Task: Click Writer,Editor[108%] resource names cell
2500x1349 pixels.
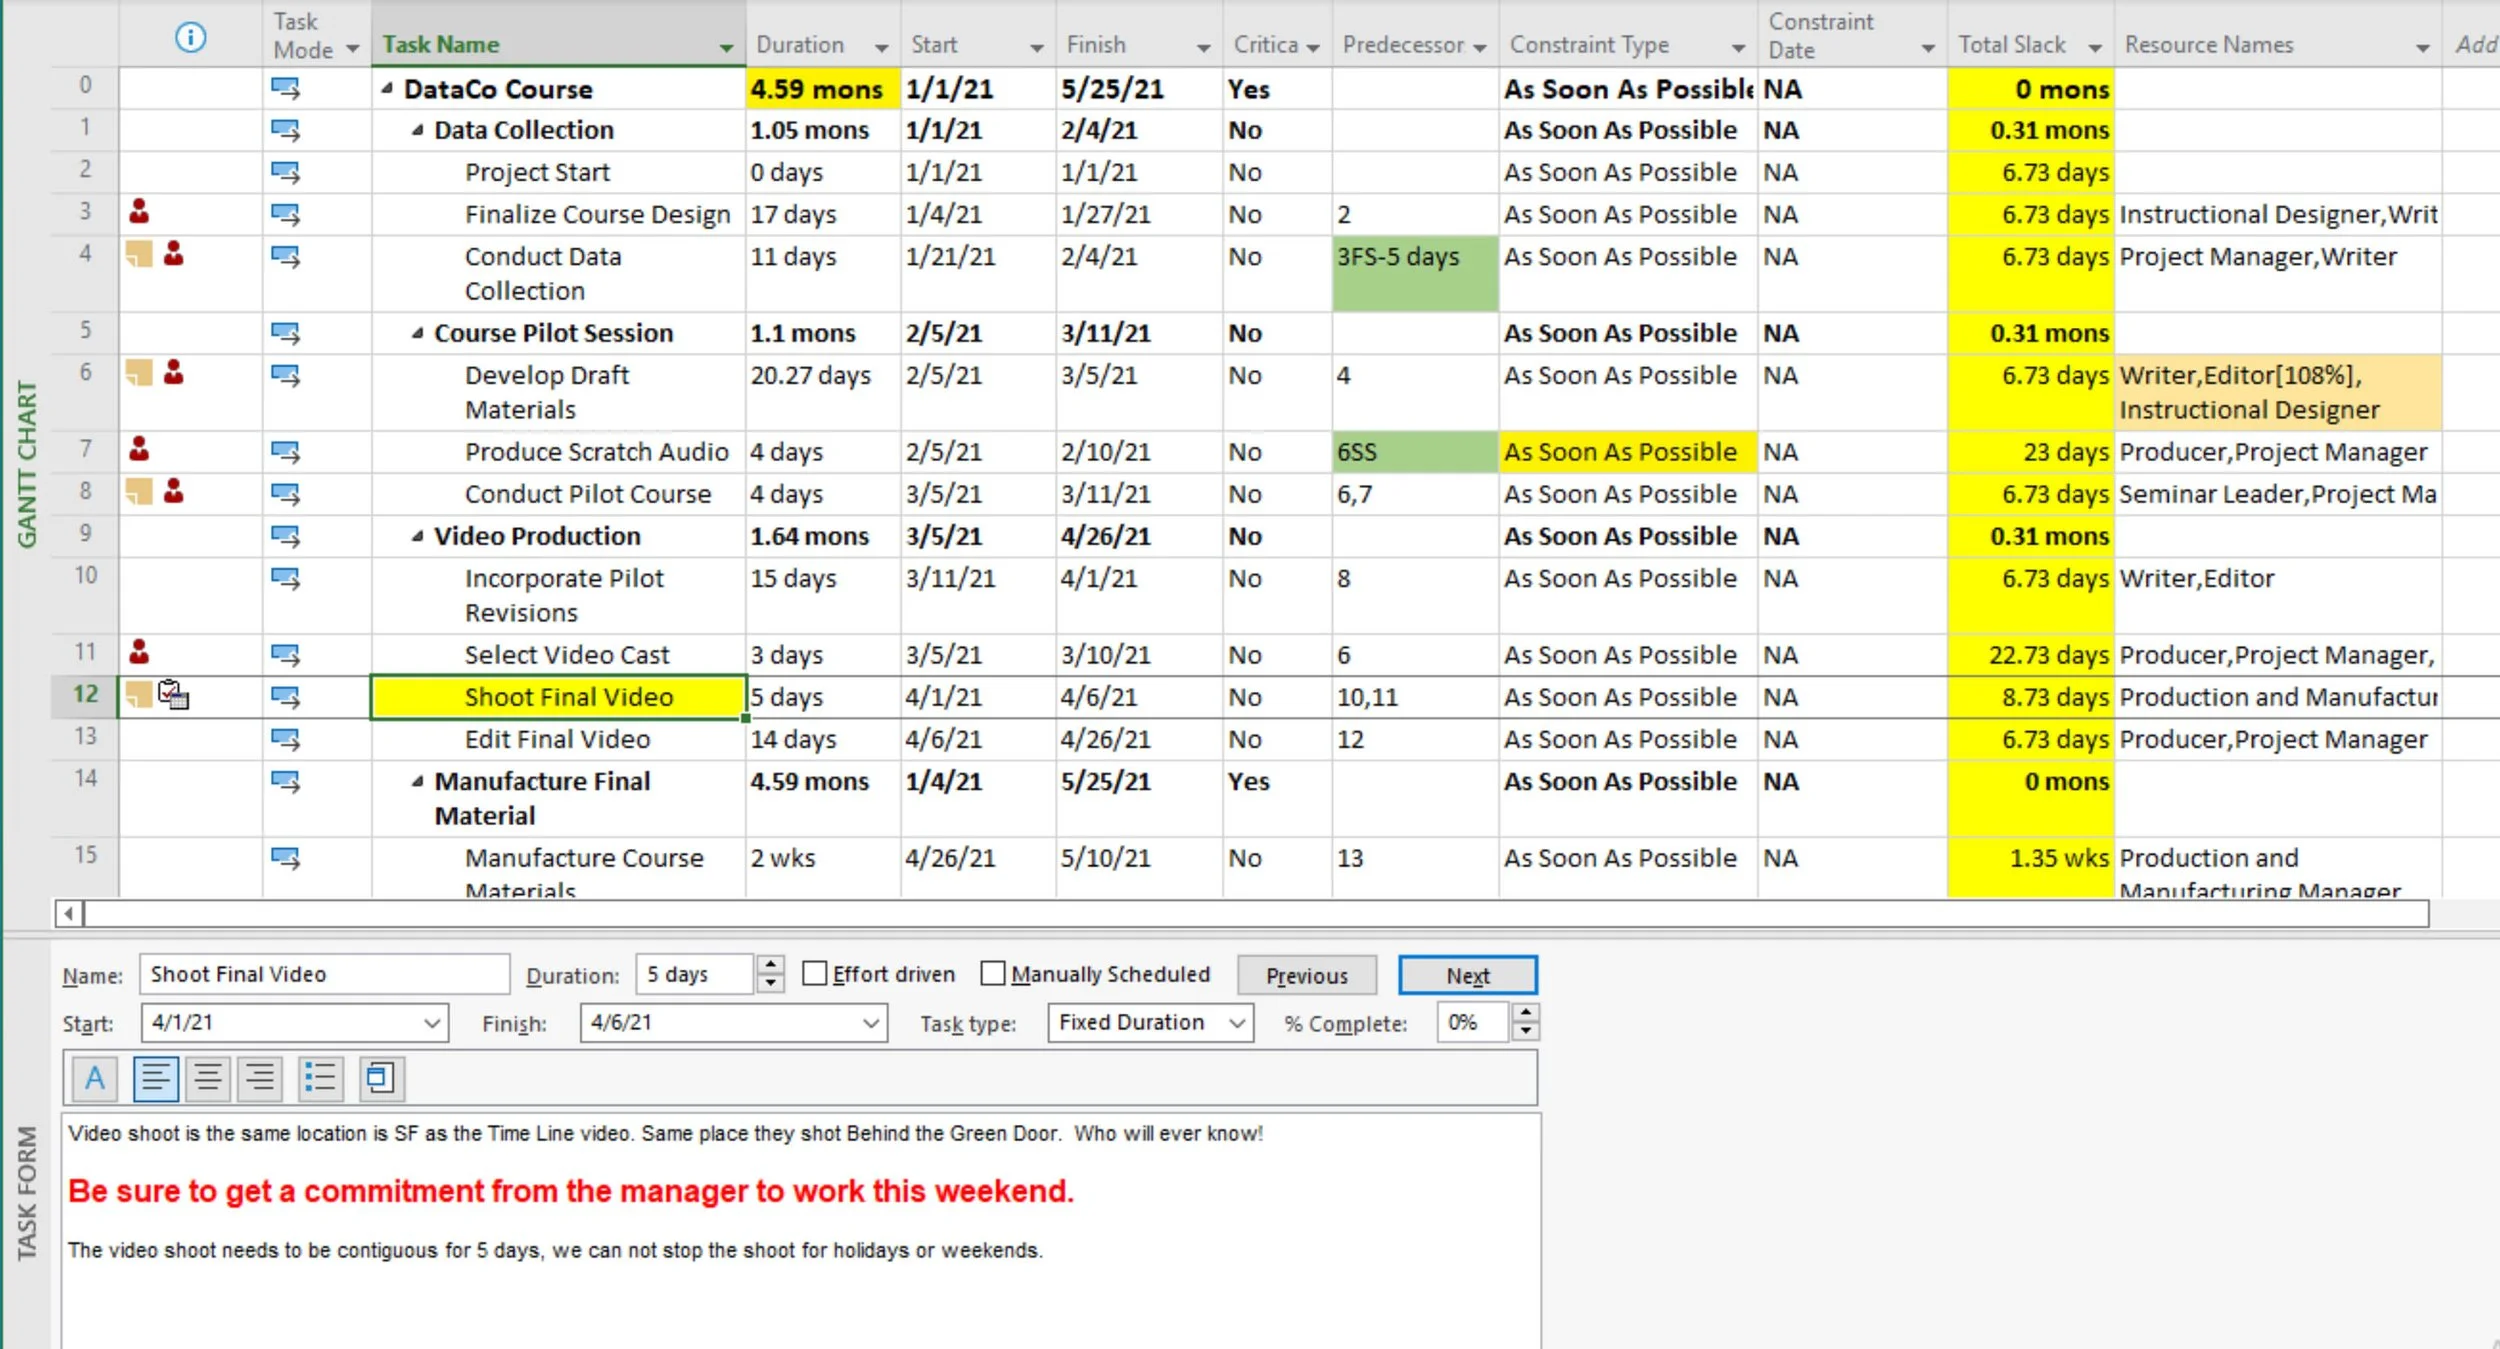Action: [2278, 392]
